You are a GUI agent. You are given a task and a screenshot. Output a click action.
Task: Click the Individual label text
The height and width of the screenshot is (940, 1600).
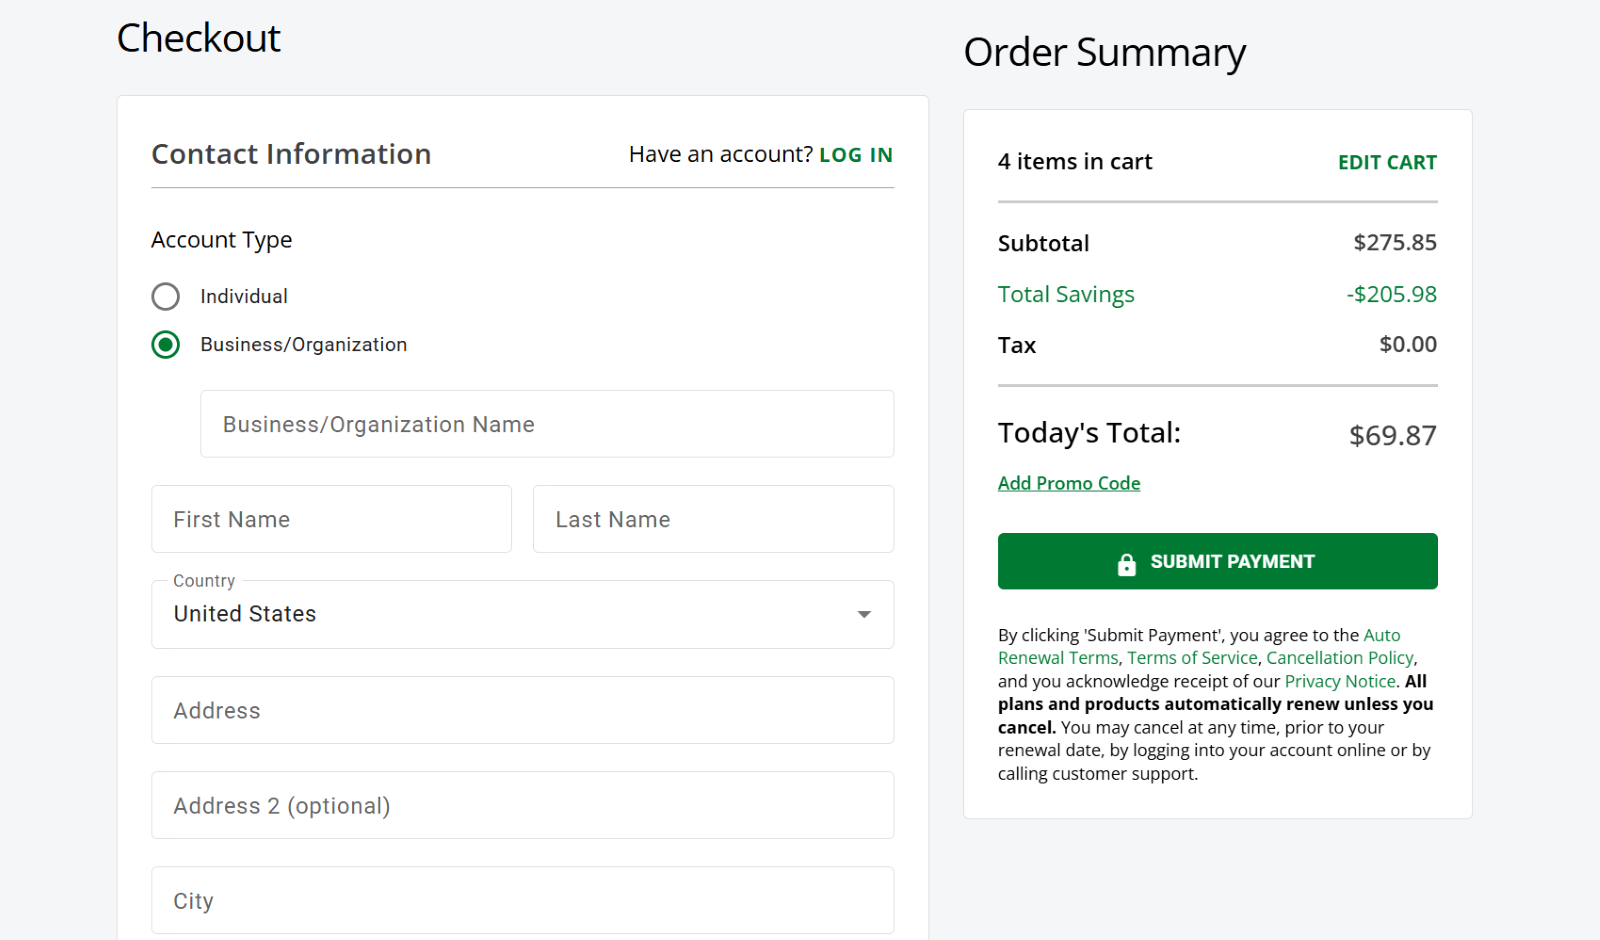point(244,297)
